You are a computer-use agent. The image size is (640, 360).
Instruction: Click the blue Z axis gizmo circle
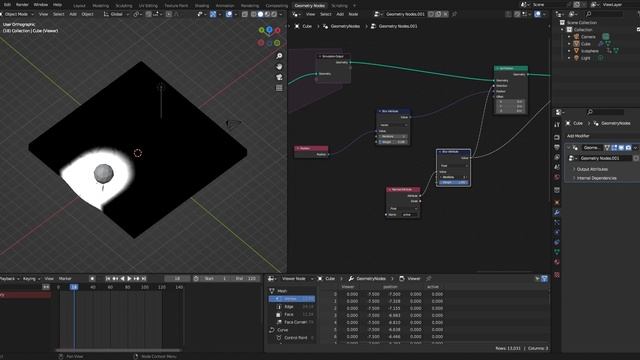269,29
